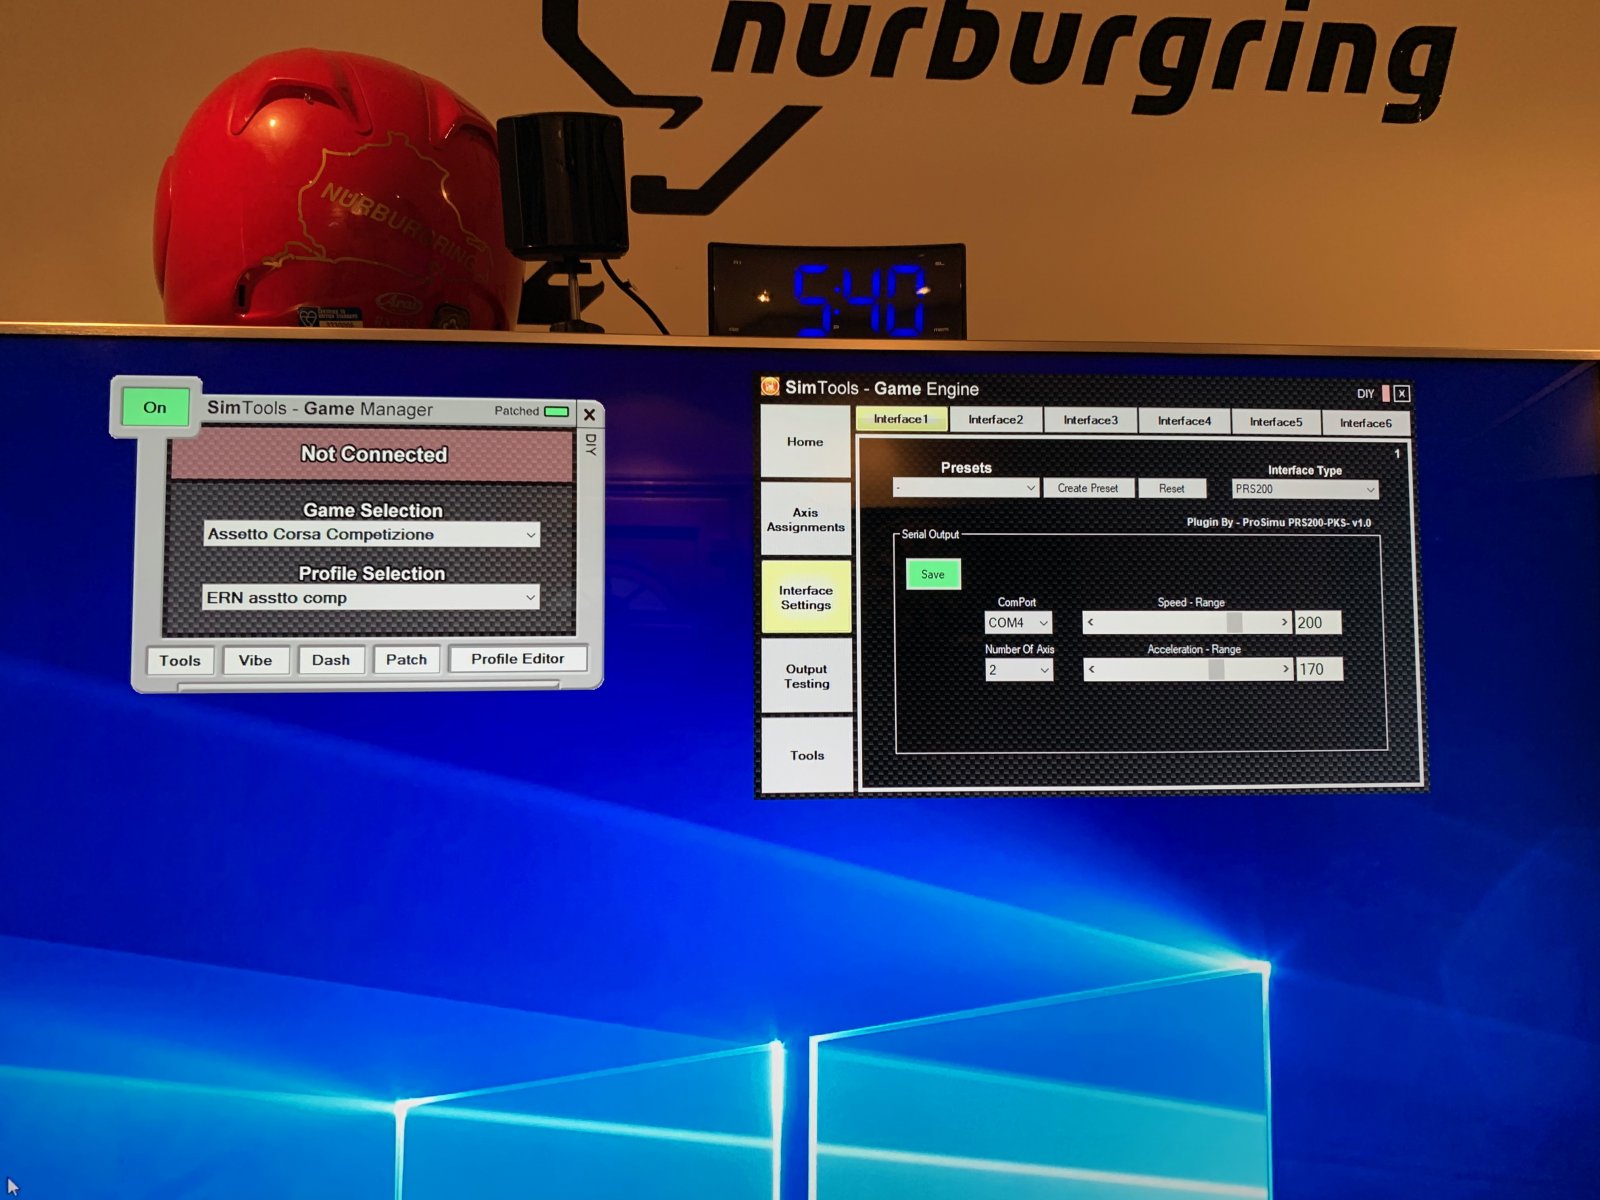Click the Acceleration Range value field 170
Image resolution: width=1600 pixels, height=1200 pixels.
coord(1319,669)
